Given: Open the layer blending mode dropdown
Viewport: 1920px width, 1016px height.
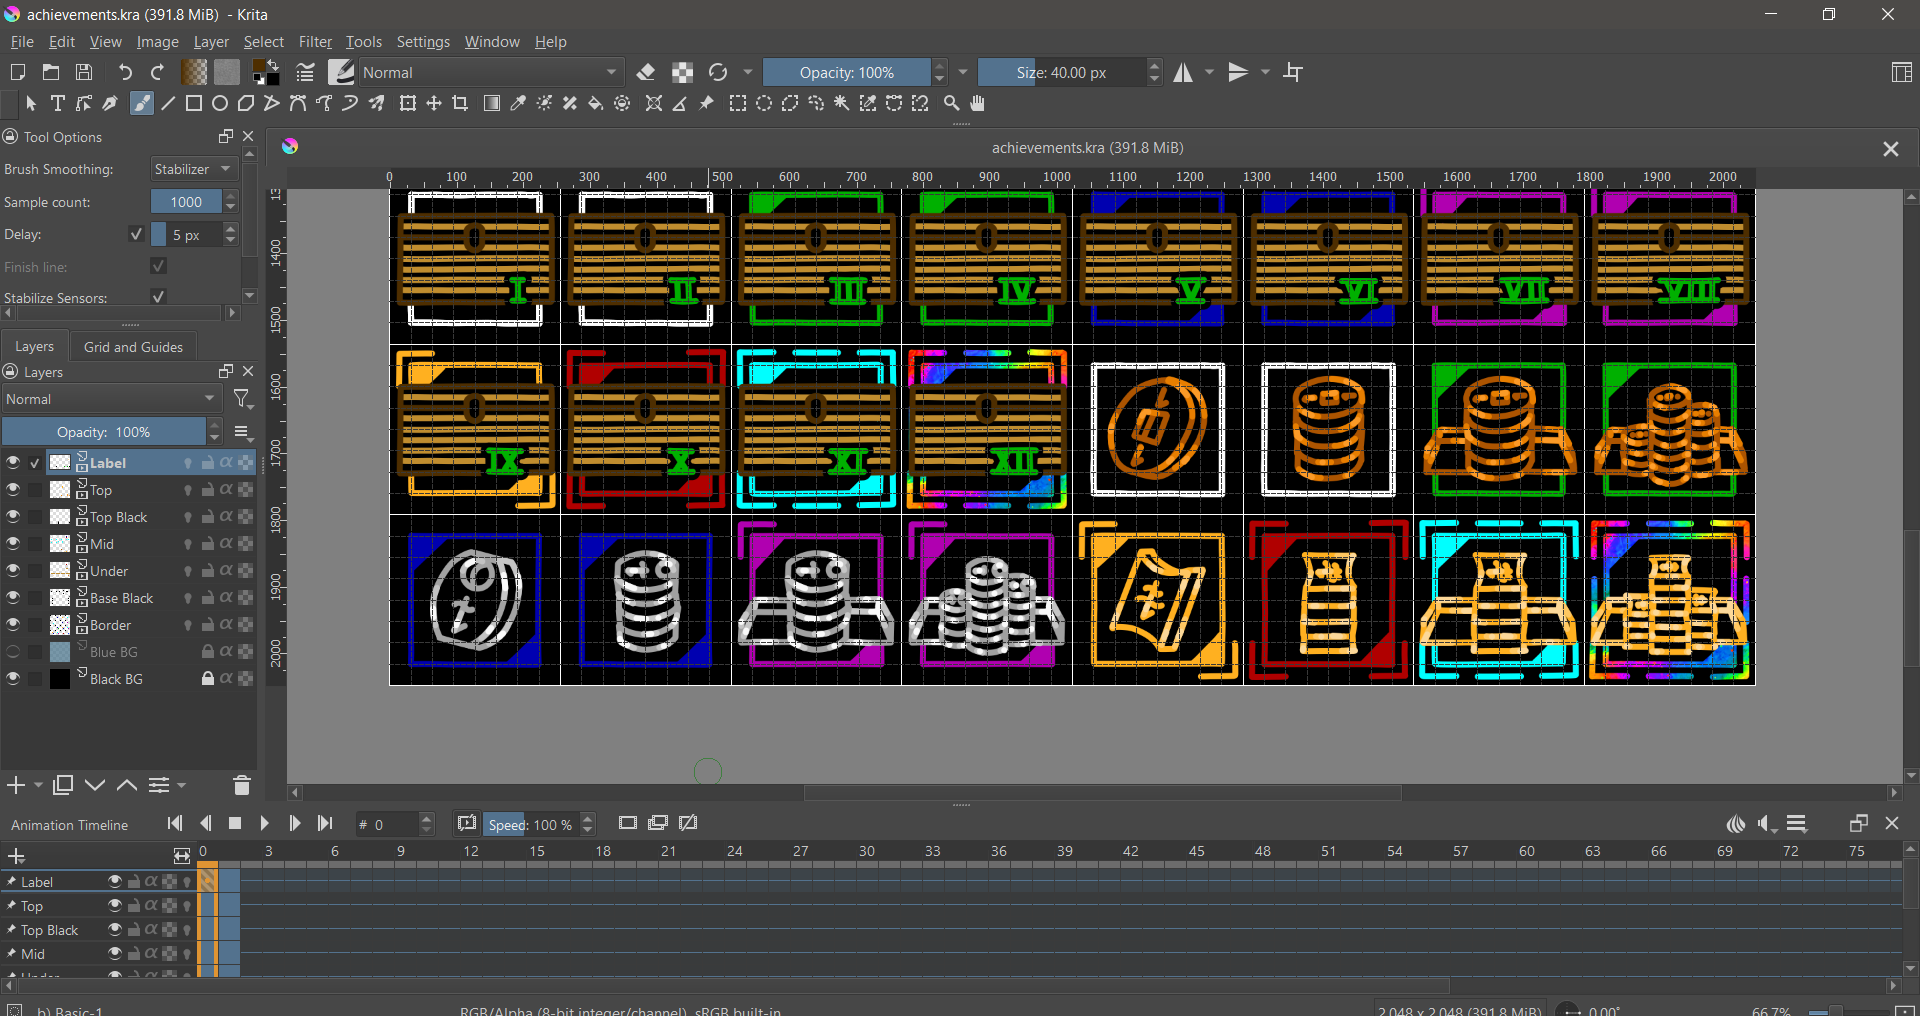Looking at the screenshot, I should [x=111, y=399].
